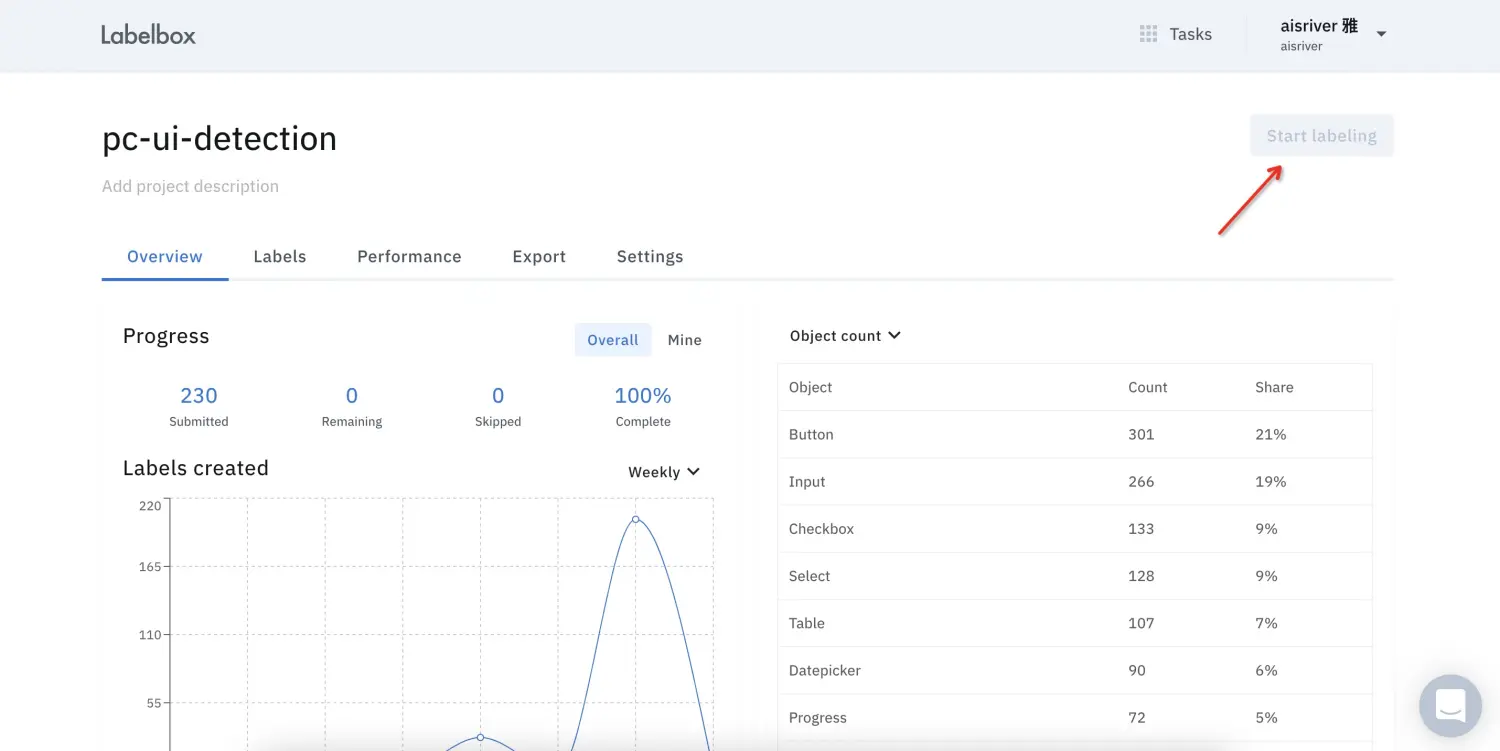Click the Object column header
Screen dimensions: 1500x751
point(811,387)
